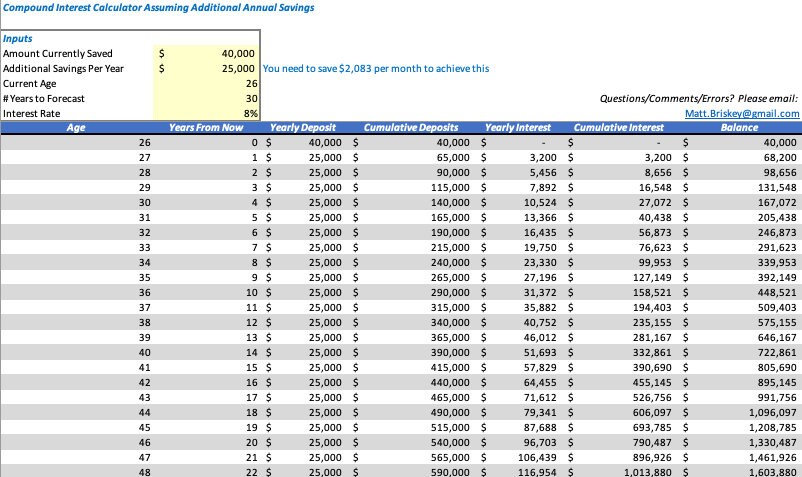Select Years From Now cell 15
The height and width of the screenshot is (477, 802).
pyautogui.click(x=252, y=368)
